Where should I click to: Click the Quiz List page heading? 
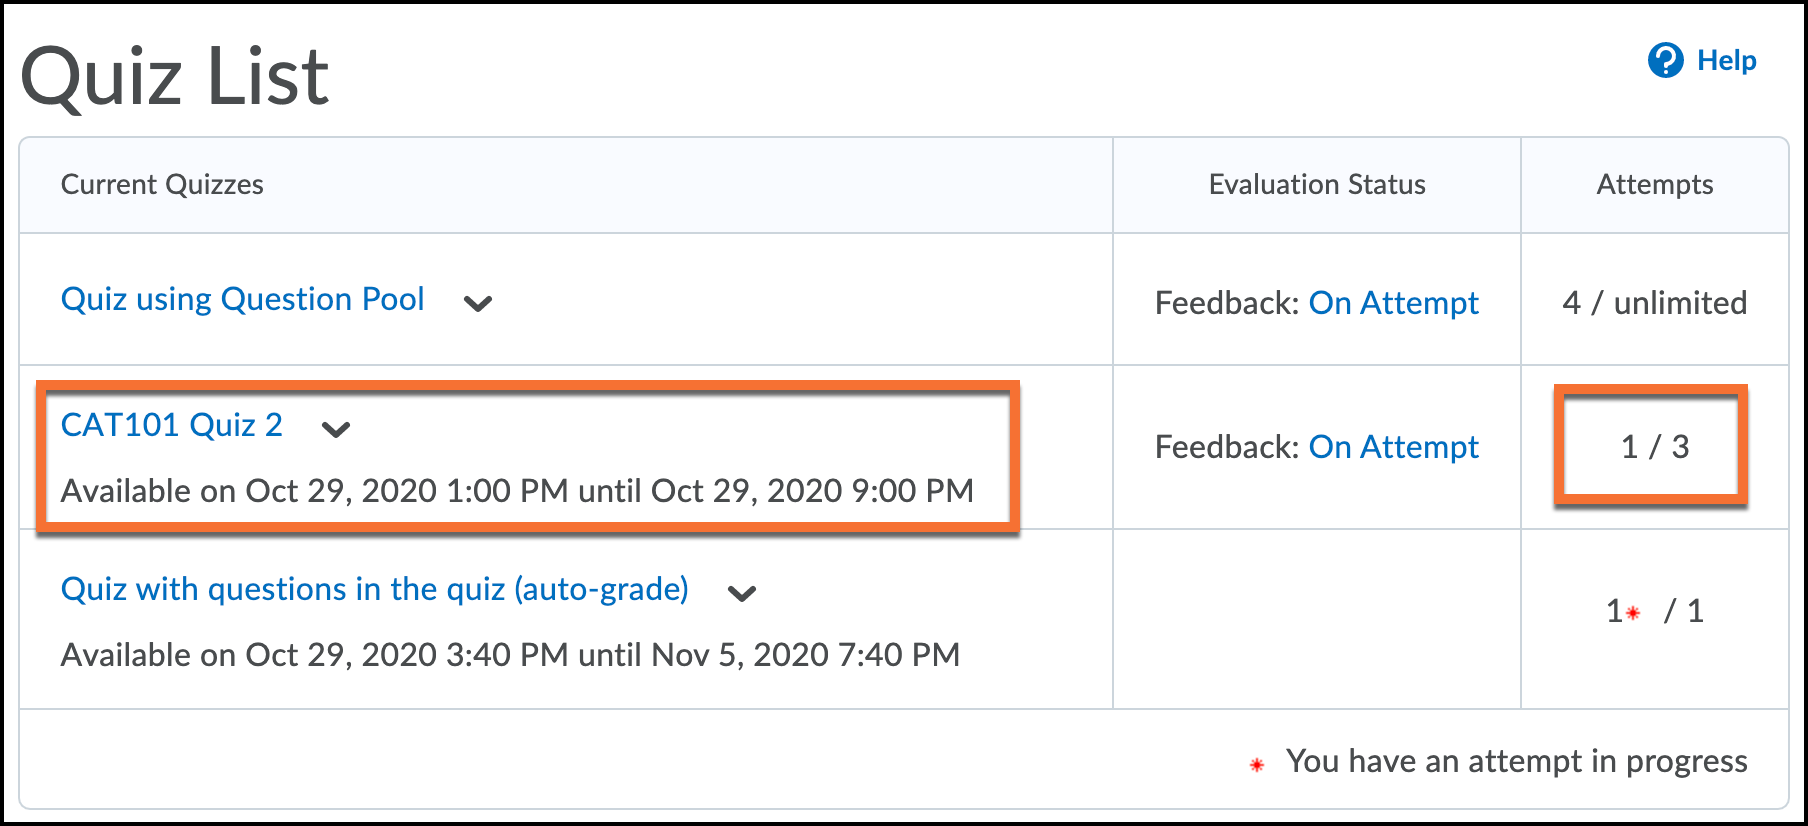175,76
